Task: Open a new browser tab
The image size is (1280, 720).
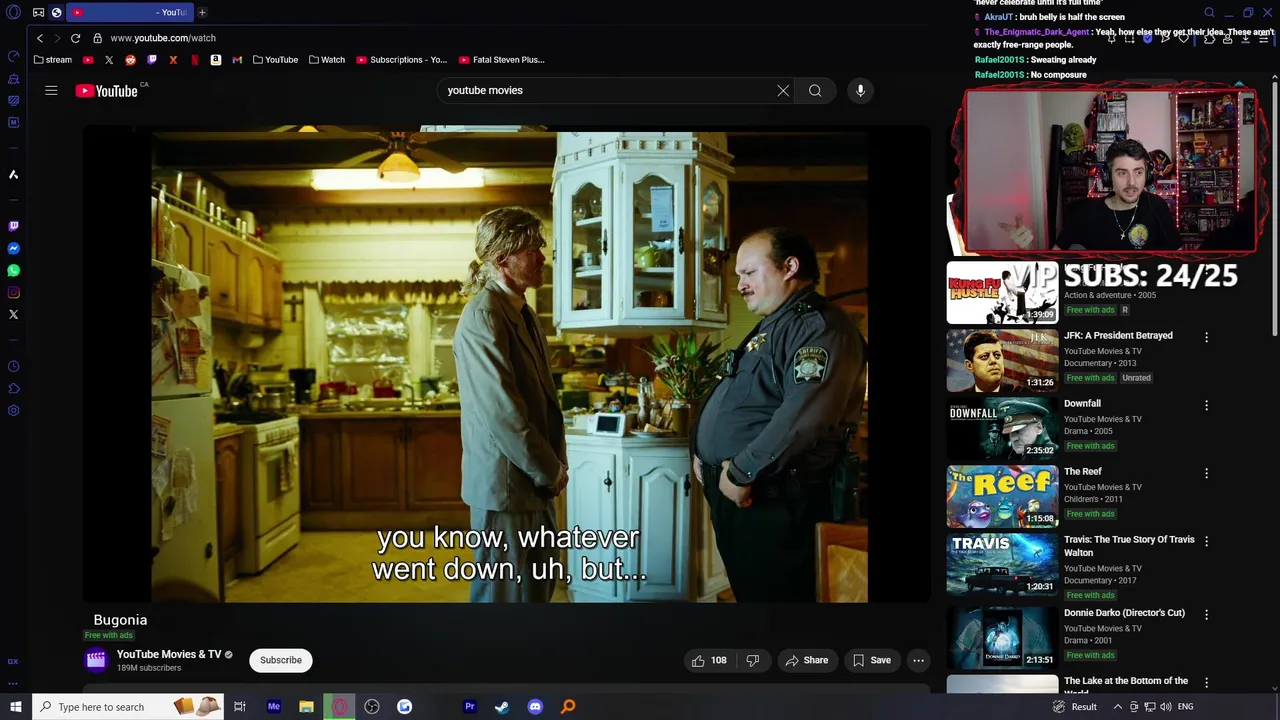Action: (x=202, y=13)
